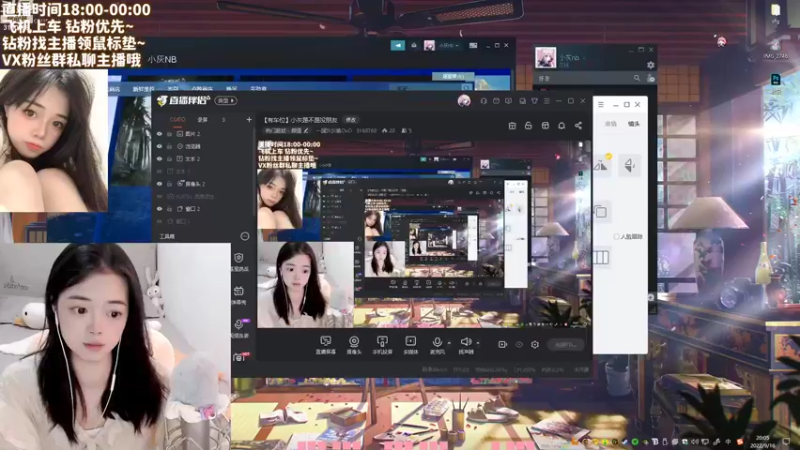800x450 pixels.
Task: Click system clock in taskbar
Action: [763, 441]
